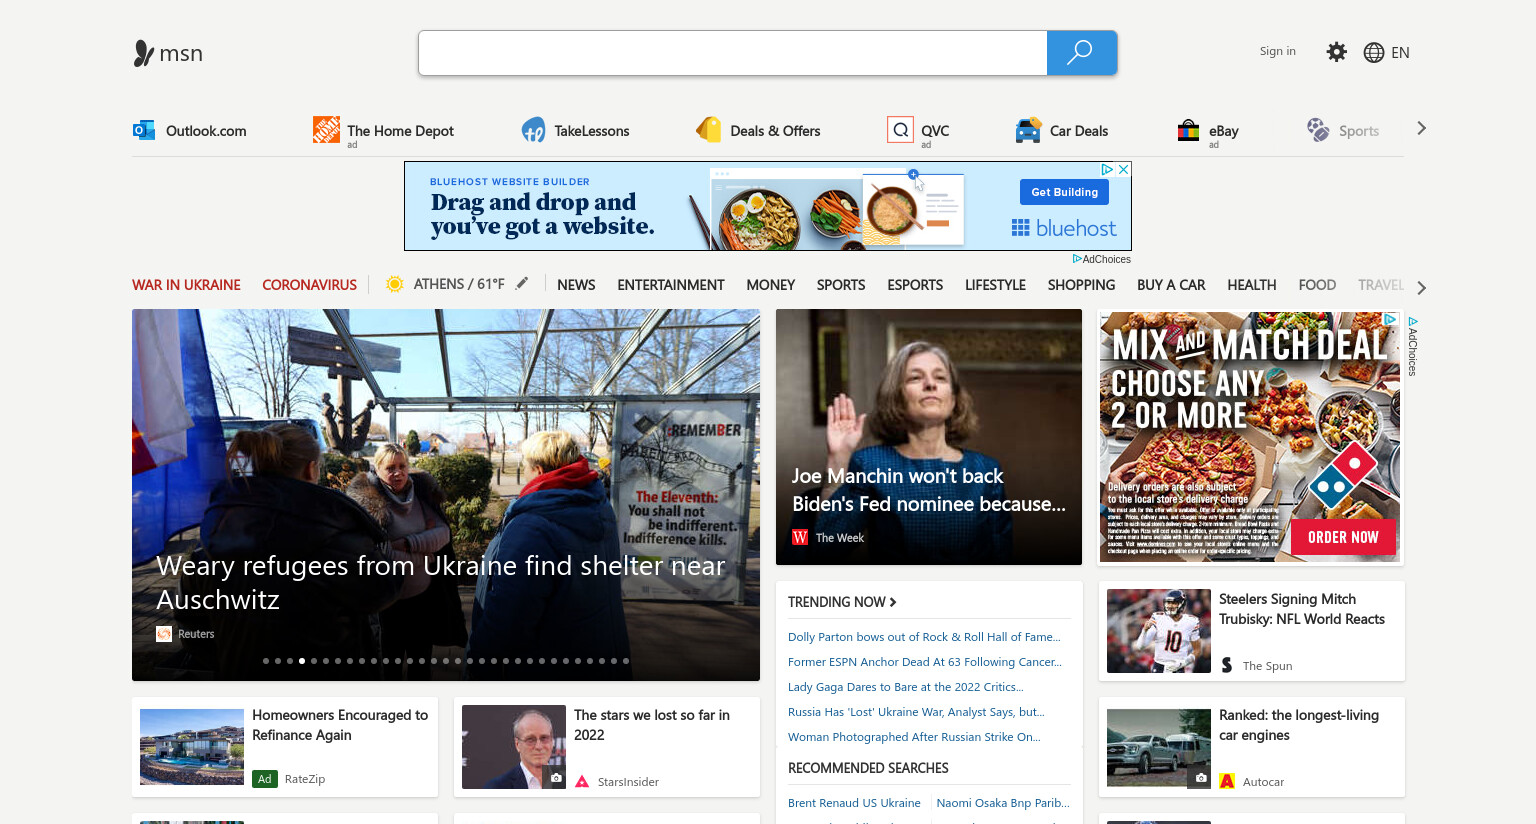Image resolution: width=1536 pixels, height=824 pixels.
Task: Click gallery camera icon on car engines photo
Action: 1201,778
